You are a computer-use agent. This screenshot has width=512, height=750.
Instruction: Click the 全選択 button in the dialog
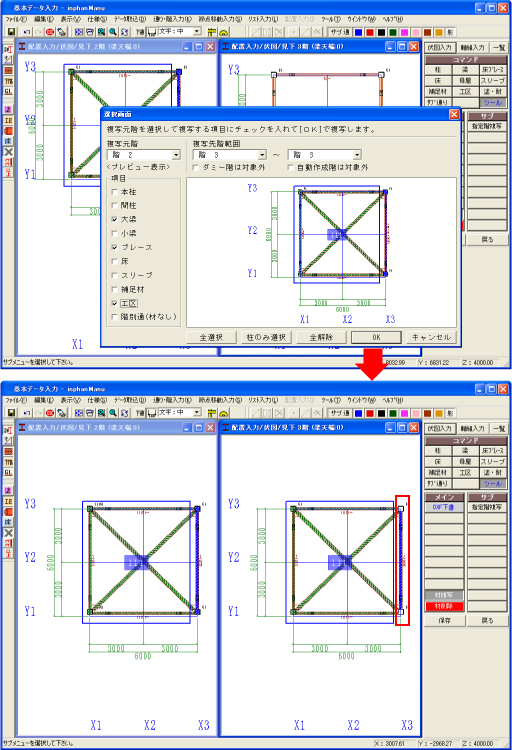coord(211,337)
